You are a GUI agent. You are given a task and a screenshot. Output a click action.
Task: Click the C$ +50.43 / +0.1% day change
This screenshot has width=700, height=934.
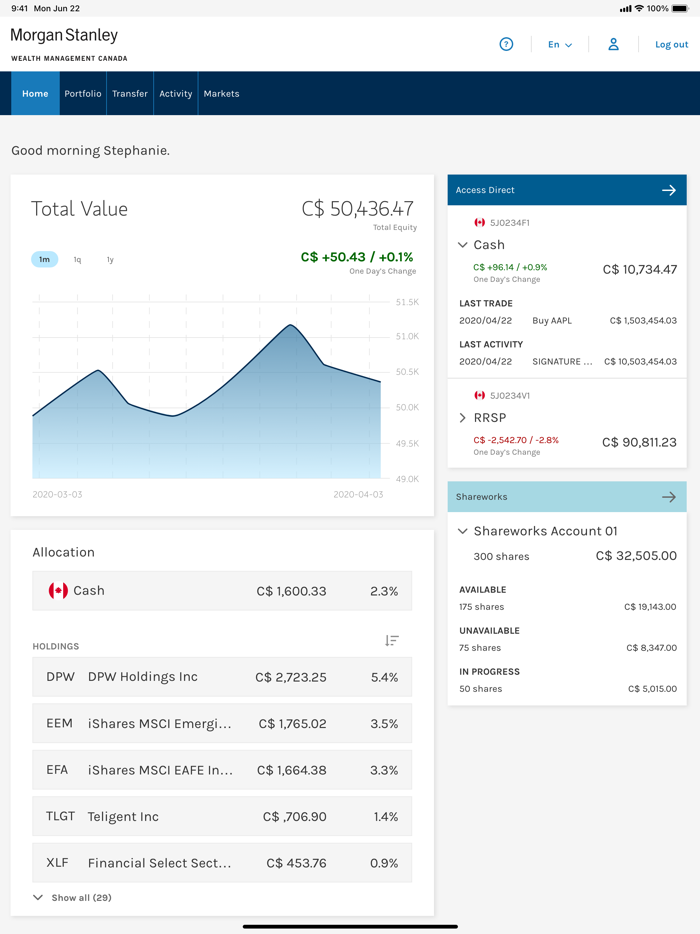pyautogui.click(x=357, y=257)
